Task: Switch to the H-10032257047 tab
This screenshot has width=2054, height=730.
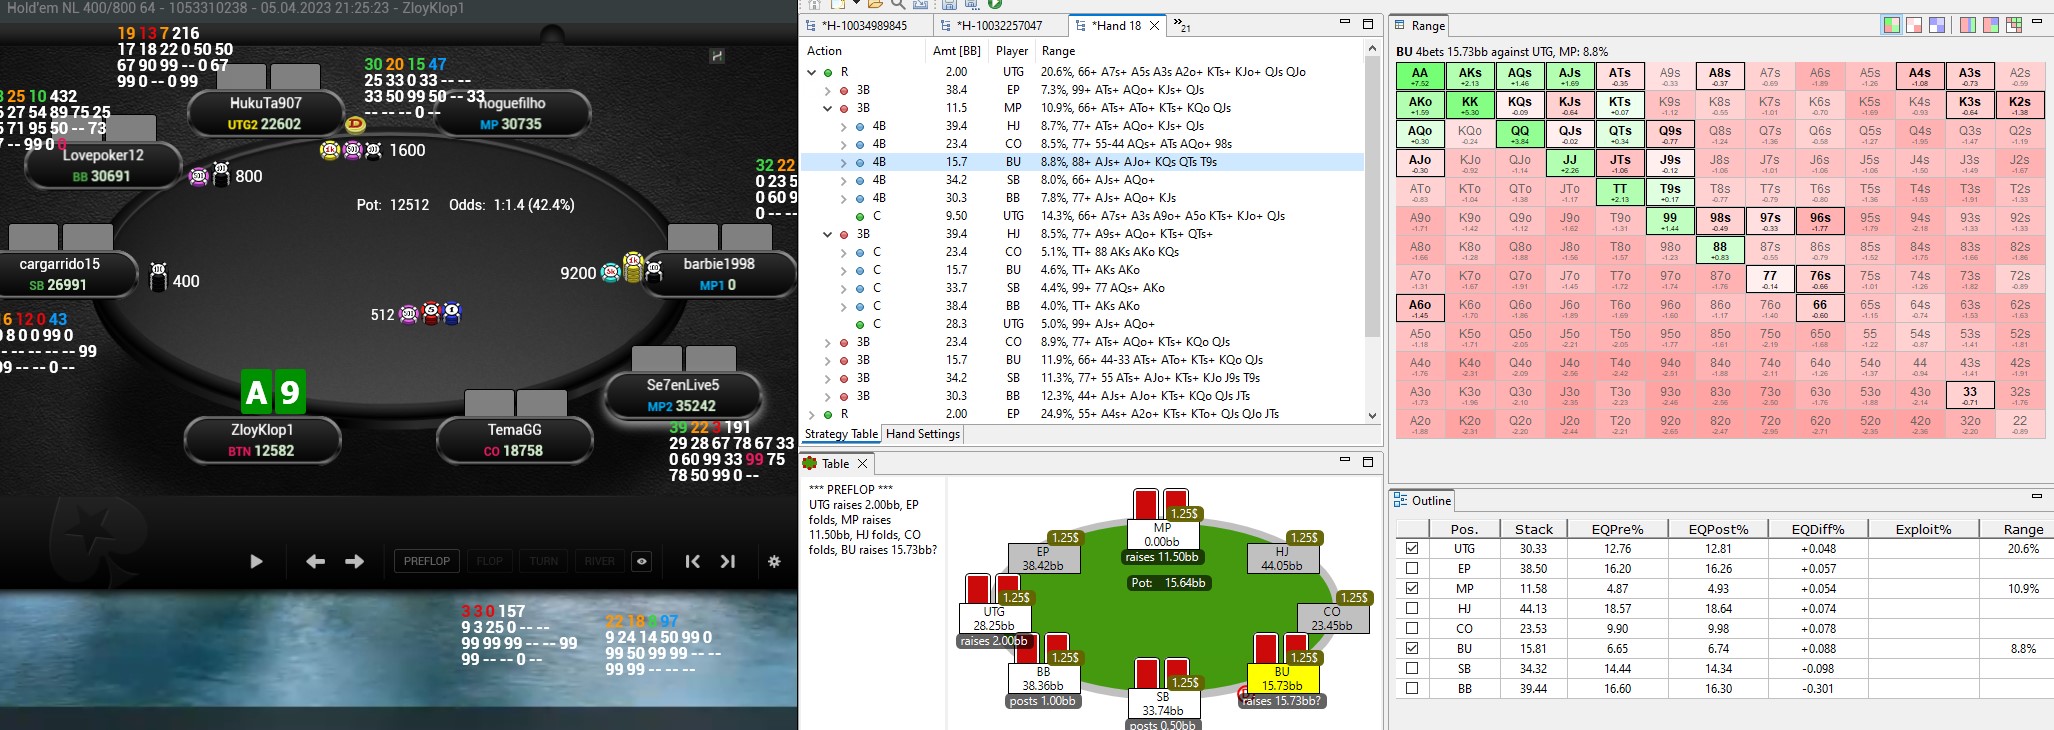Action: click(x=999, y=26)
